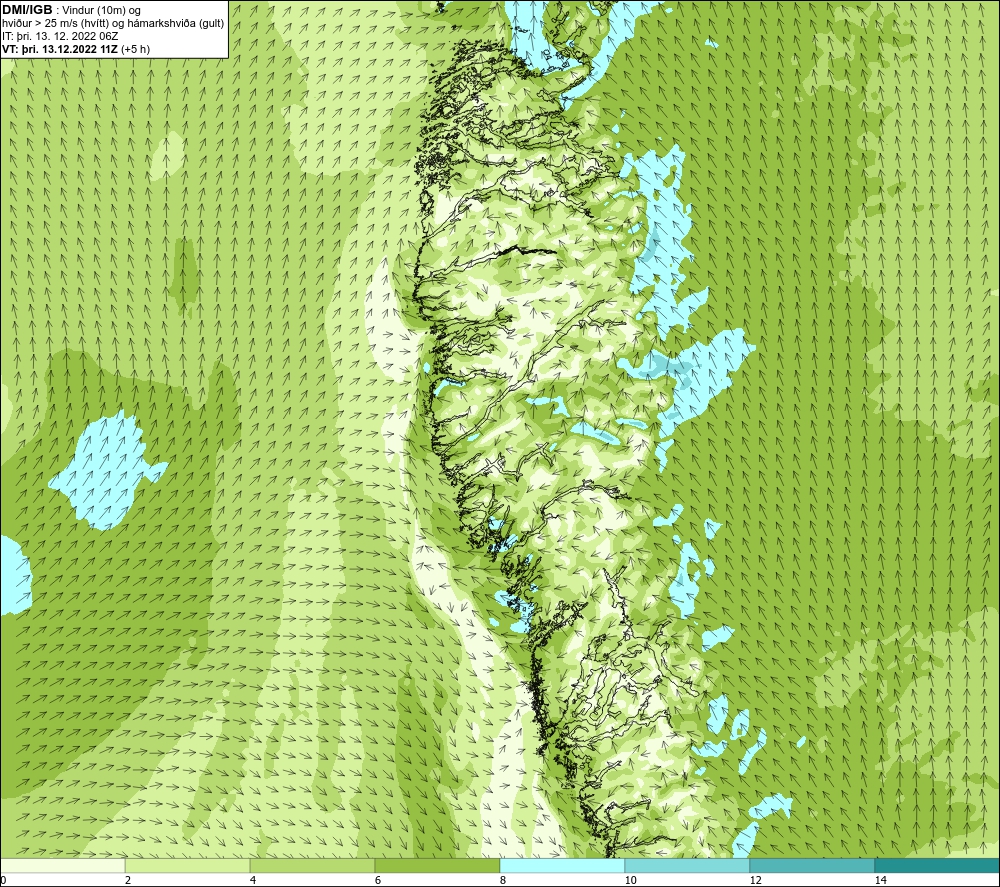1000x887 pixels.
Task: Click the scale label 4
Action: [x=253, y=880]
